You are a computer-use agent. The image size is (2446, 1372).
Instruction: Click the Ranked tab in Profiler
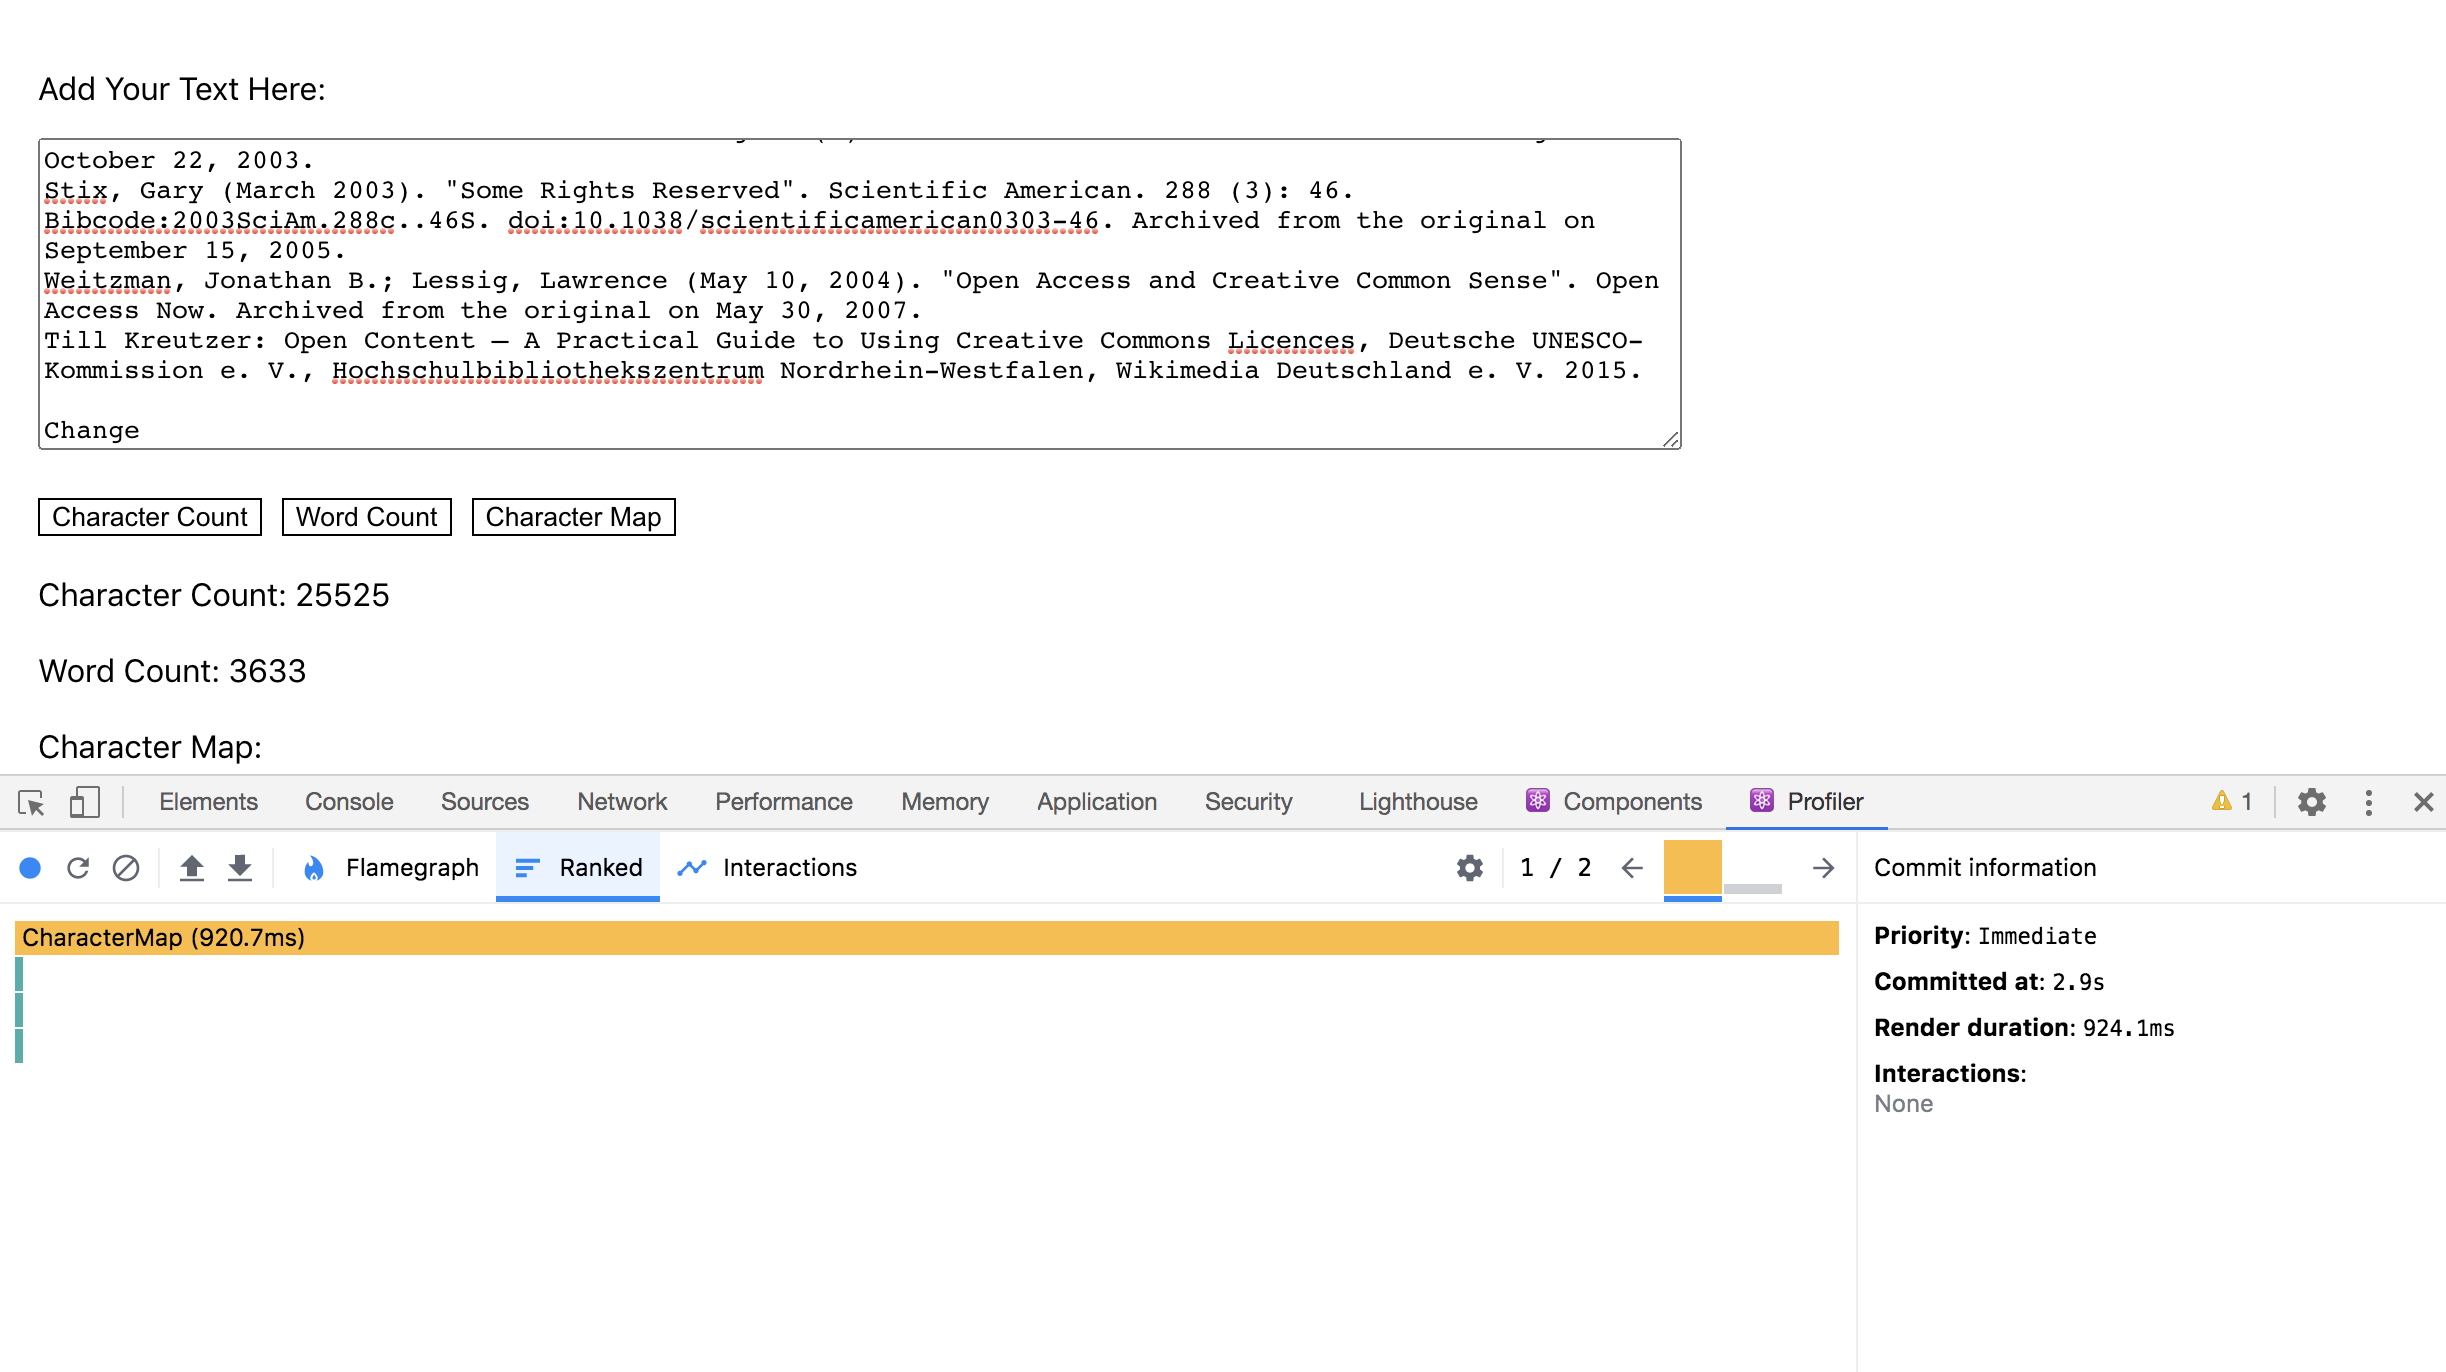(x=601, y=868)
